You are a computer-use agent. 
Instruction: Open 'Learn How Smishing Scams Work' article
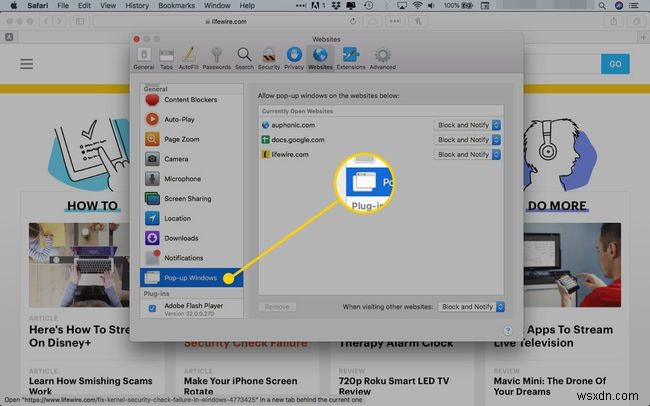(90, 386)
